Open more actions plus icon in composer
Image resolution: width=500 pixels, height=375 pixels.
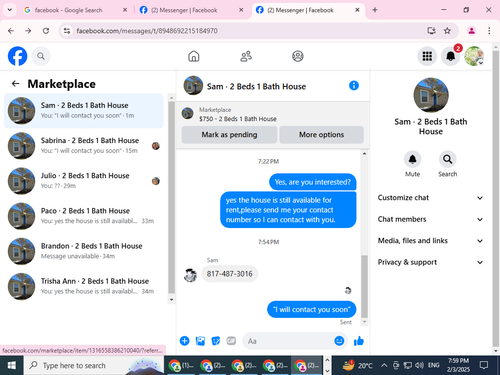184,341
